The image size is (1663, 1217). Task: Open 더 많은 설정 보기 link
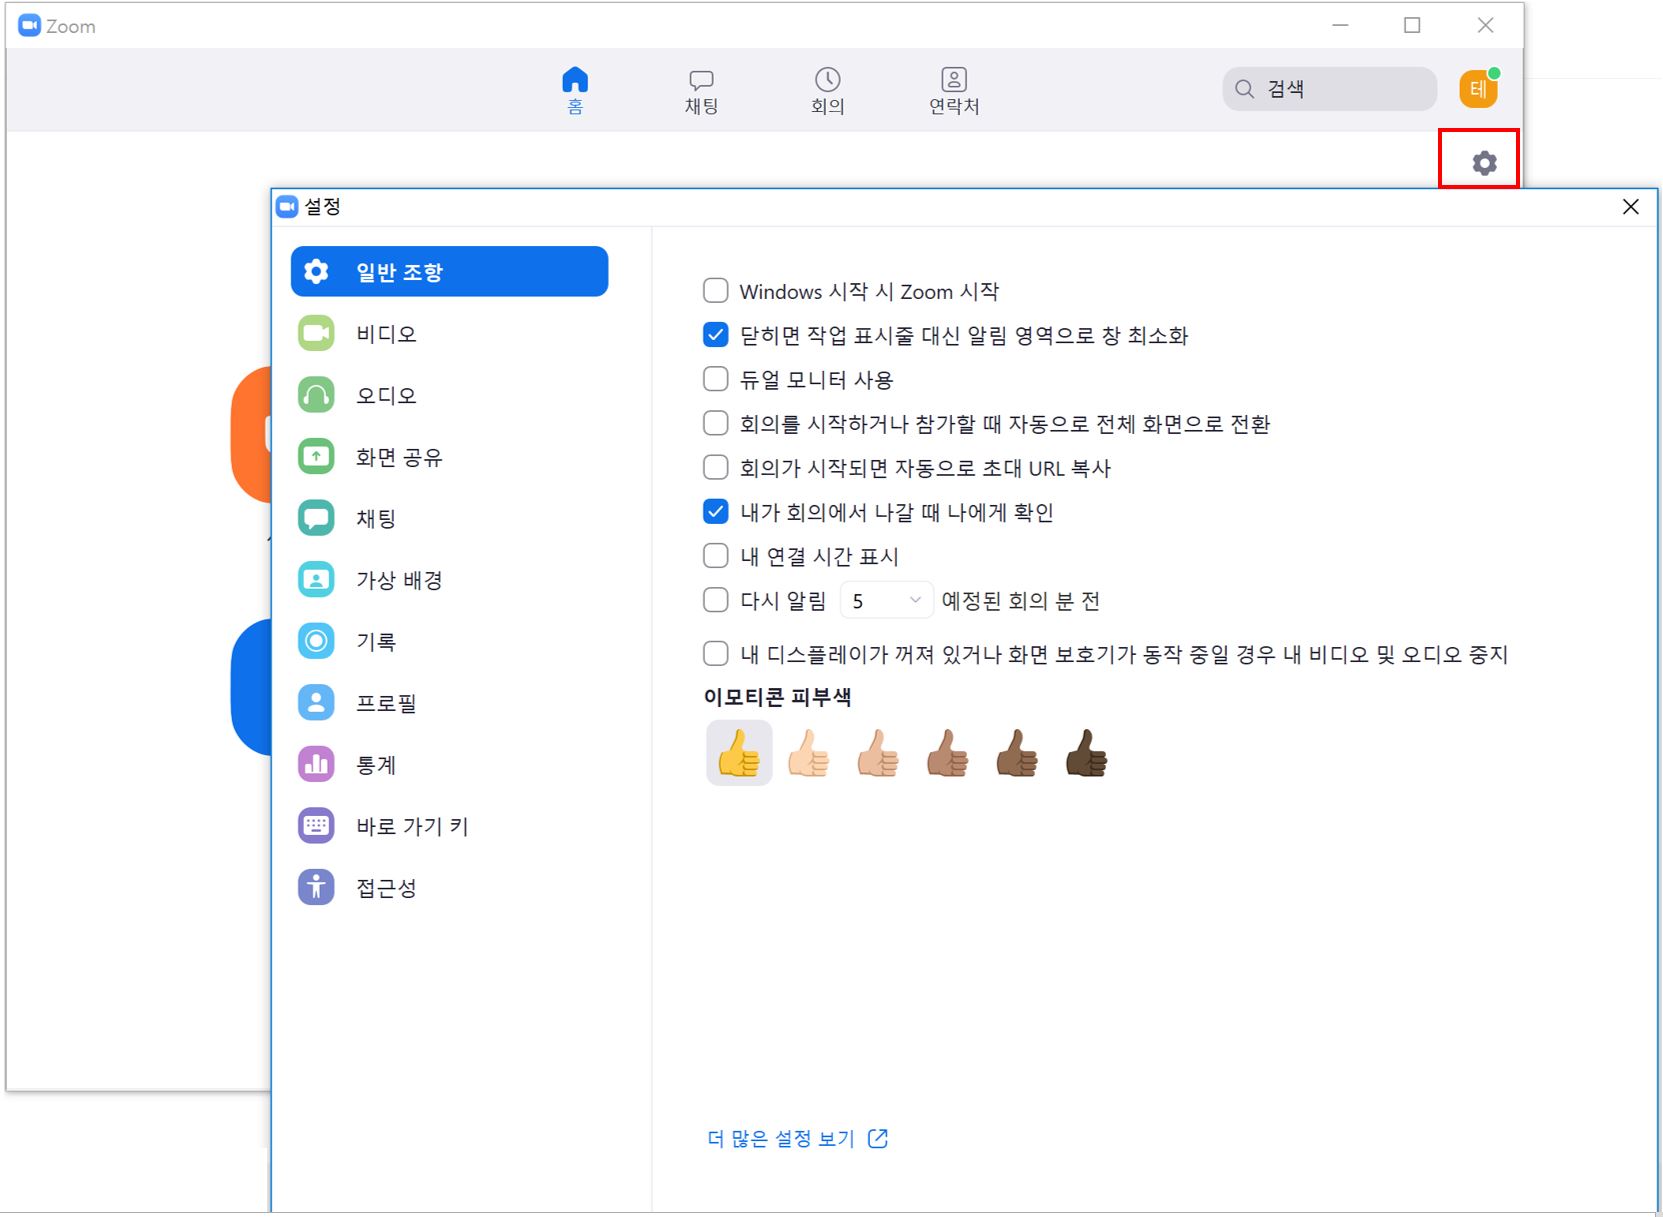(781, 1138)
